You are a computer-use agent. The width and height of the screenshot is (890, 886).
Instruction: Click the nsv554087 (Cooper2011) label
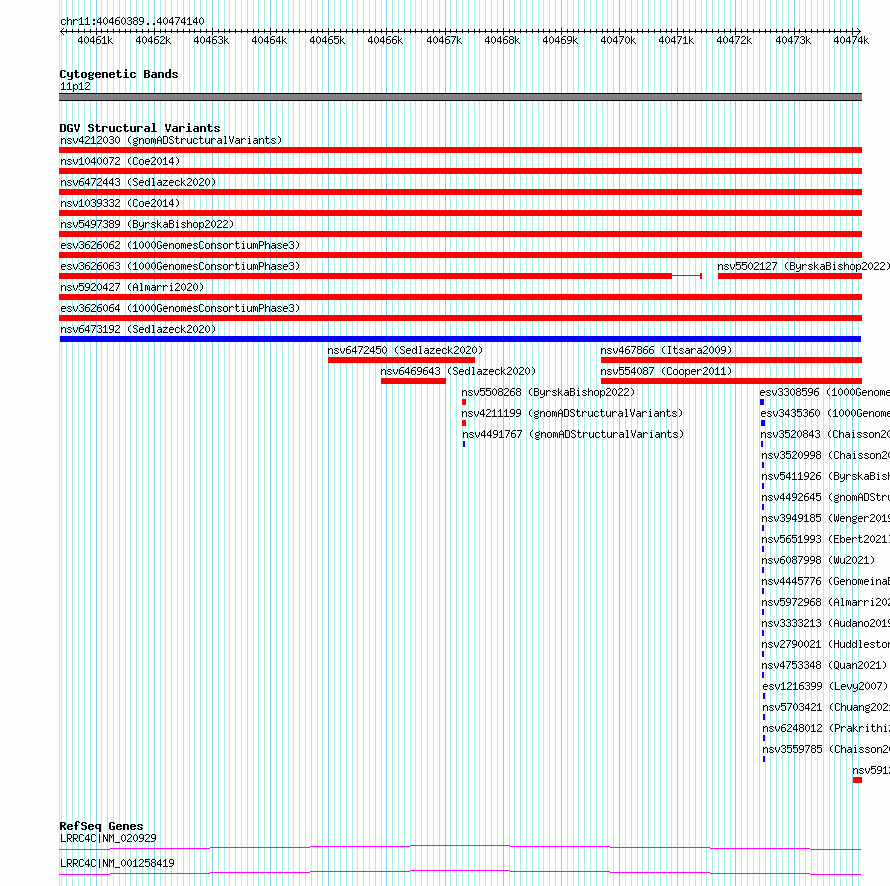click(666, 371)
